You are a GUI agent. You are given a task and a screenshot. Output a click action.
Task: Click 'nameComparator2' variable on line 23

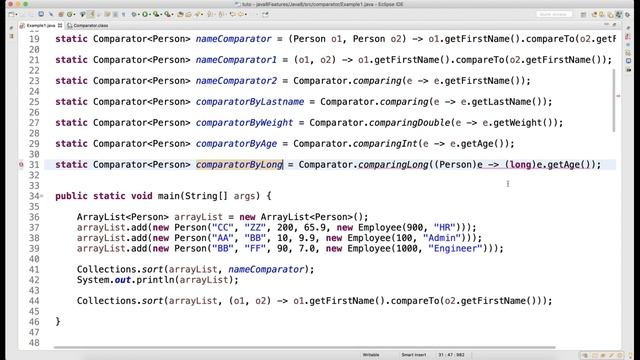pyautogui.click(x=236, y=80)
